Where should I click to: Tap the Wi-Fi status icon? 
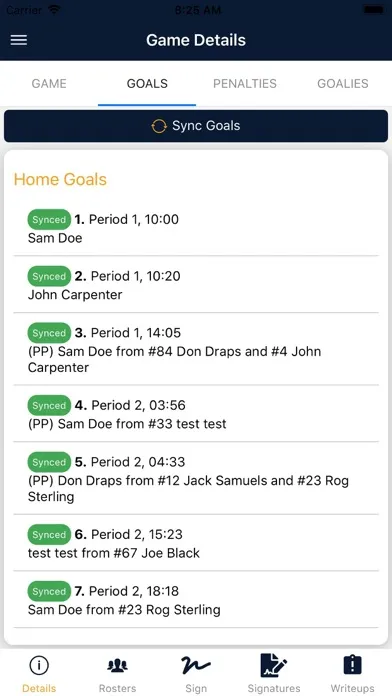point(55,10)
